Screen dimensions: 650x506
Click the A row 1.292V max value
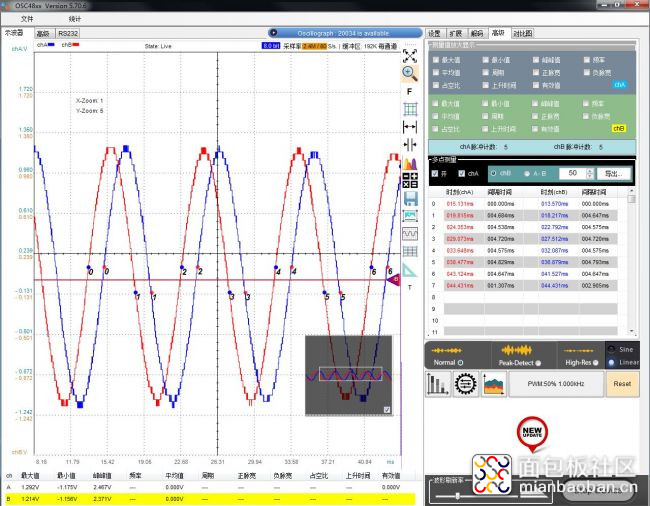[29, 487]
